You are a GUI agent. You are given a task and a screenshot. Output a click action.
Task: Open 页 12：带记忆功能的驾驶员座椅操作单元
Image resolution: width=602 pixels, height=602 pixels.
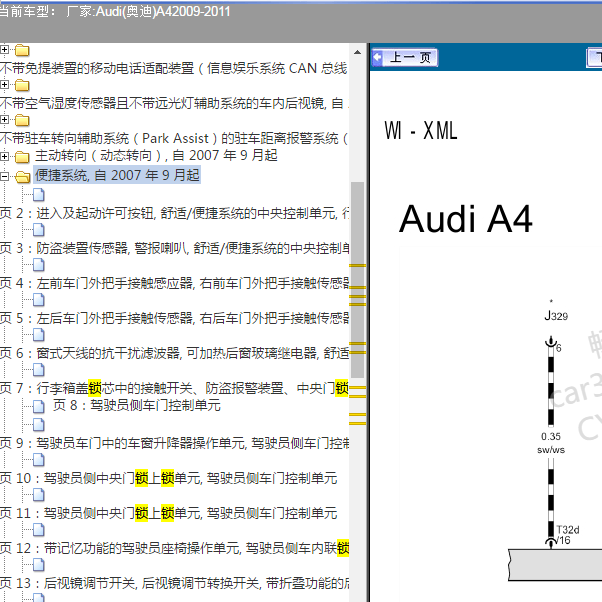[x=174, y=548]
